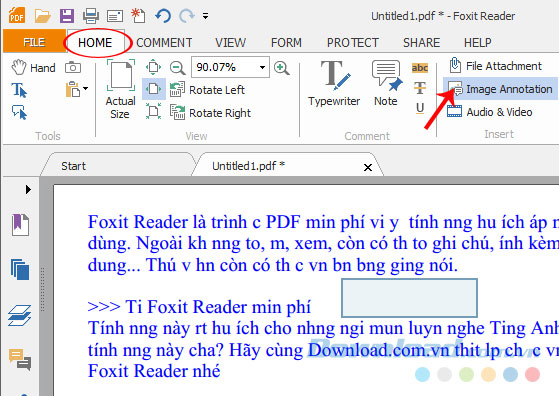Save the document with the purple floppy icon
Screen dimensions: 559x396
67,16
